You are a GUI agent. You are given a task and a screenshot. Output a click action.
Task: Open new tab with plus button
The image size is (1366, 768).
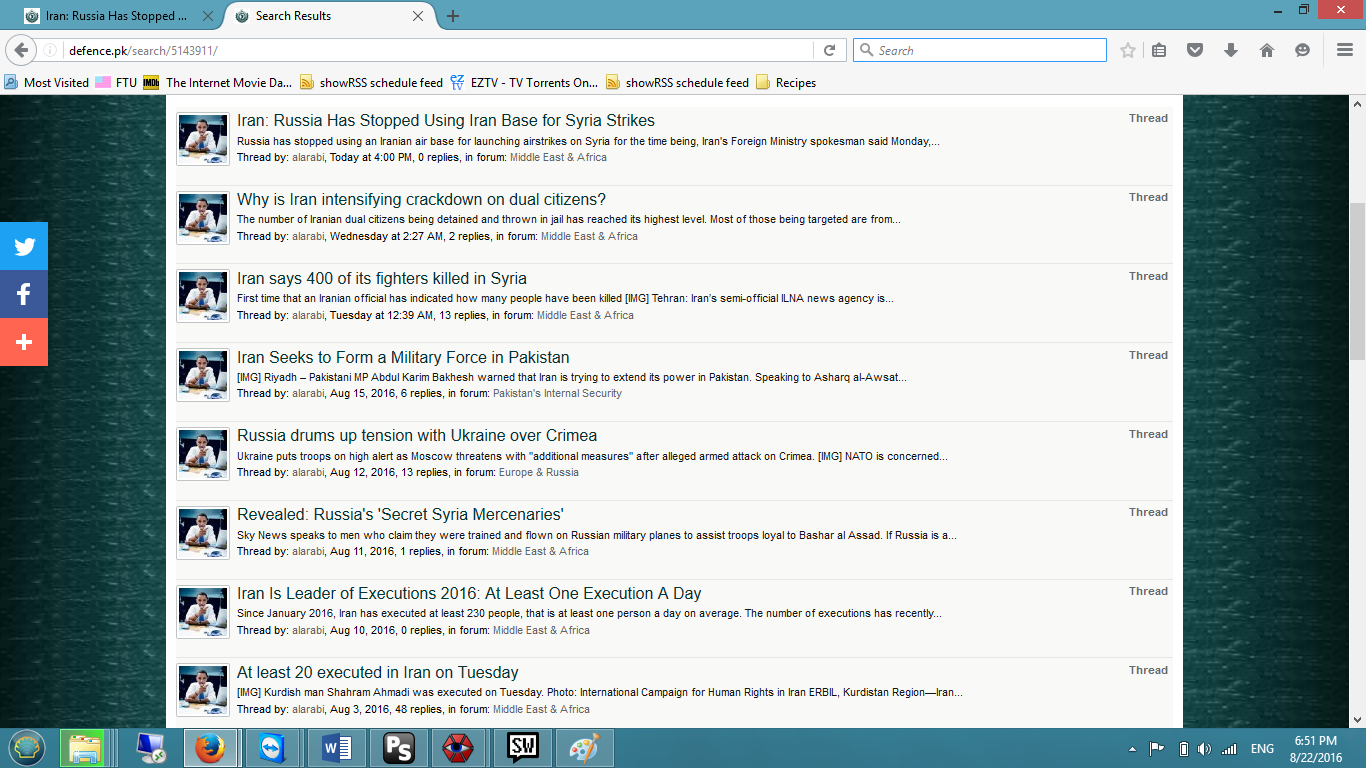point(453,16)
